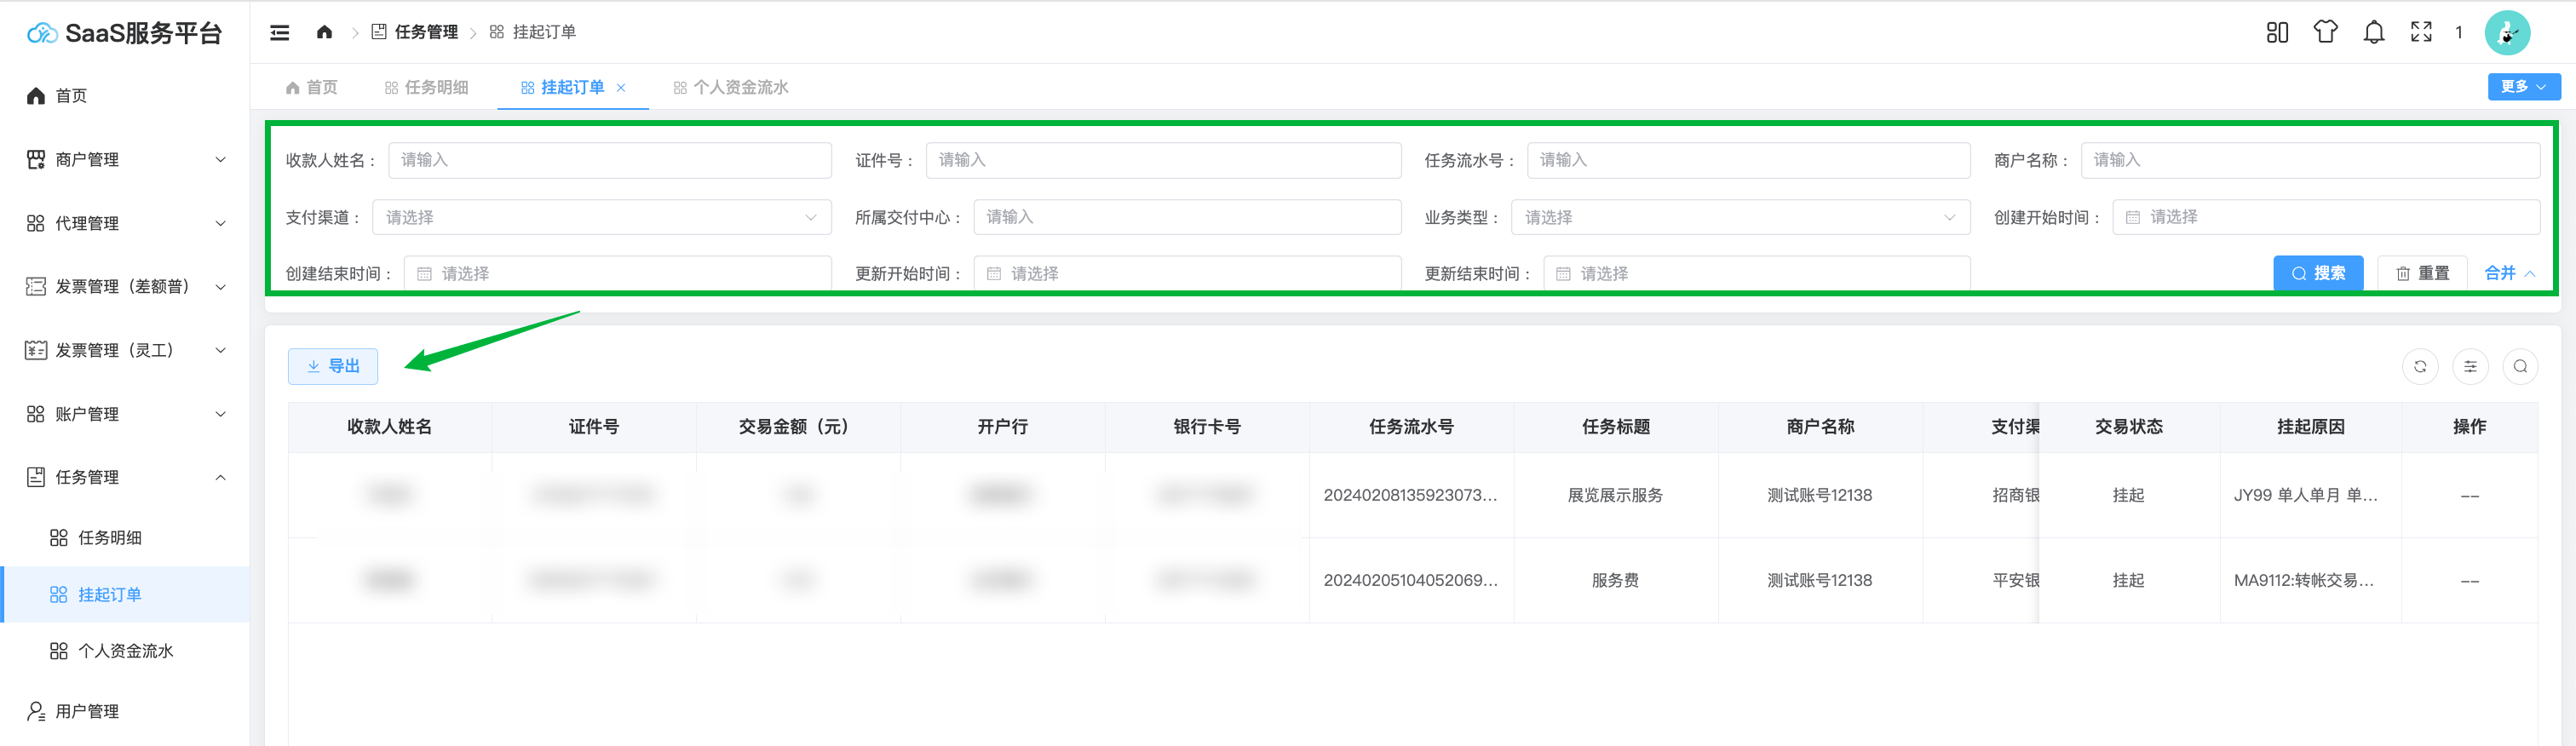The width and height of the screenshot is (2576, 746).
Task: Open the user avatar menu
Action: coord(2507,33)
